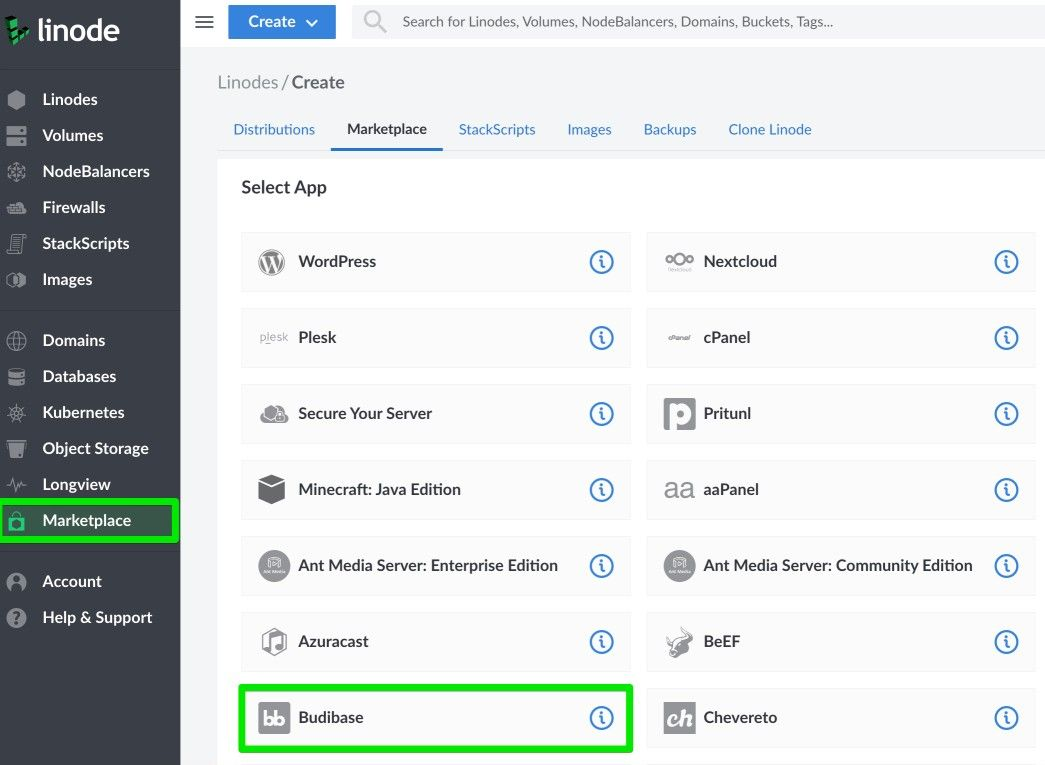Show info for WordPress app
Image resolution: width=1045 pixels, height=765 pixels.
click(601, 262)
